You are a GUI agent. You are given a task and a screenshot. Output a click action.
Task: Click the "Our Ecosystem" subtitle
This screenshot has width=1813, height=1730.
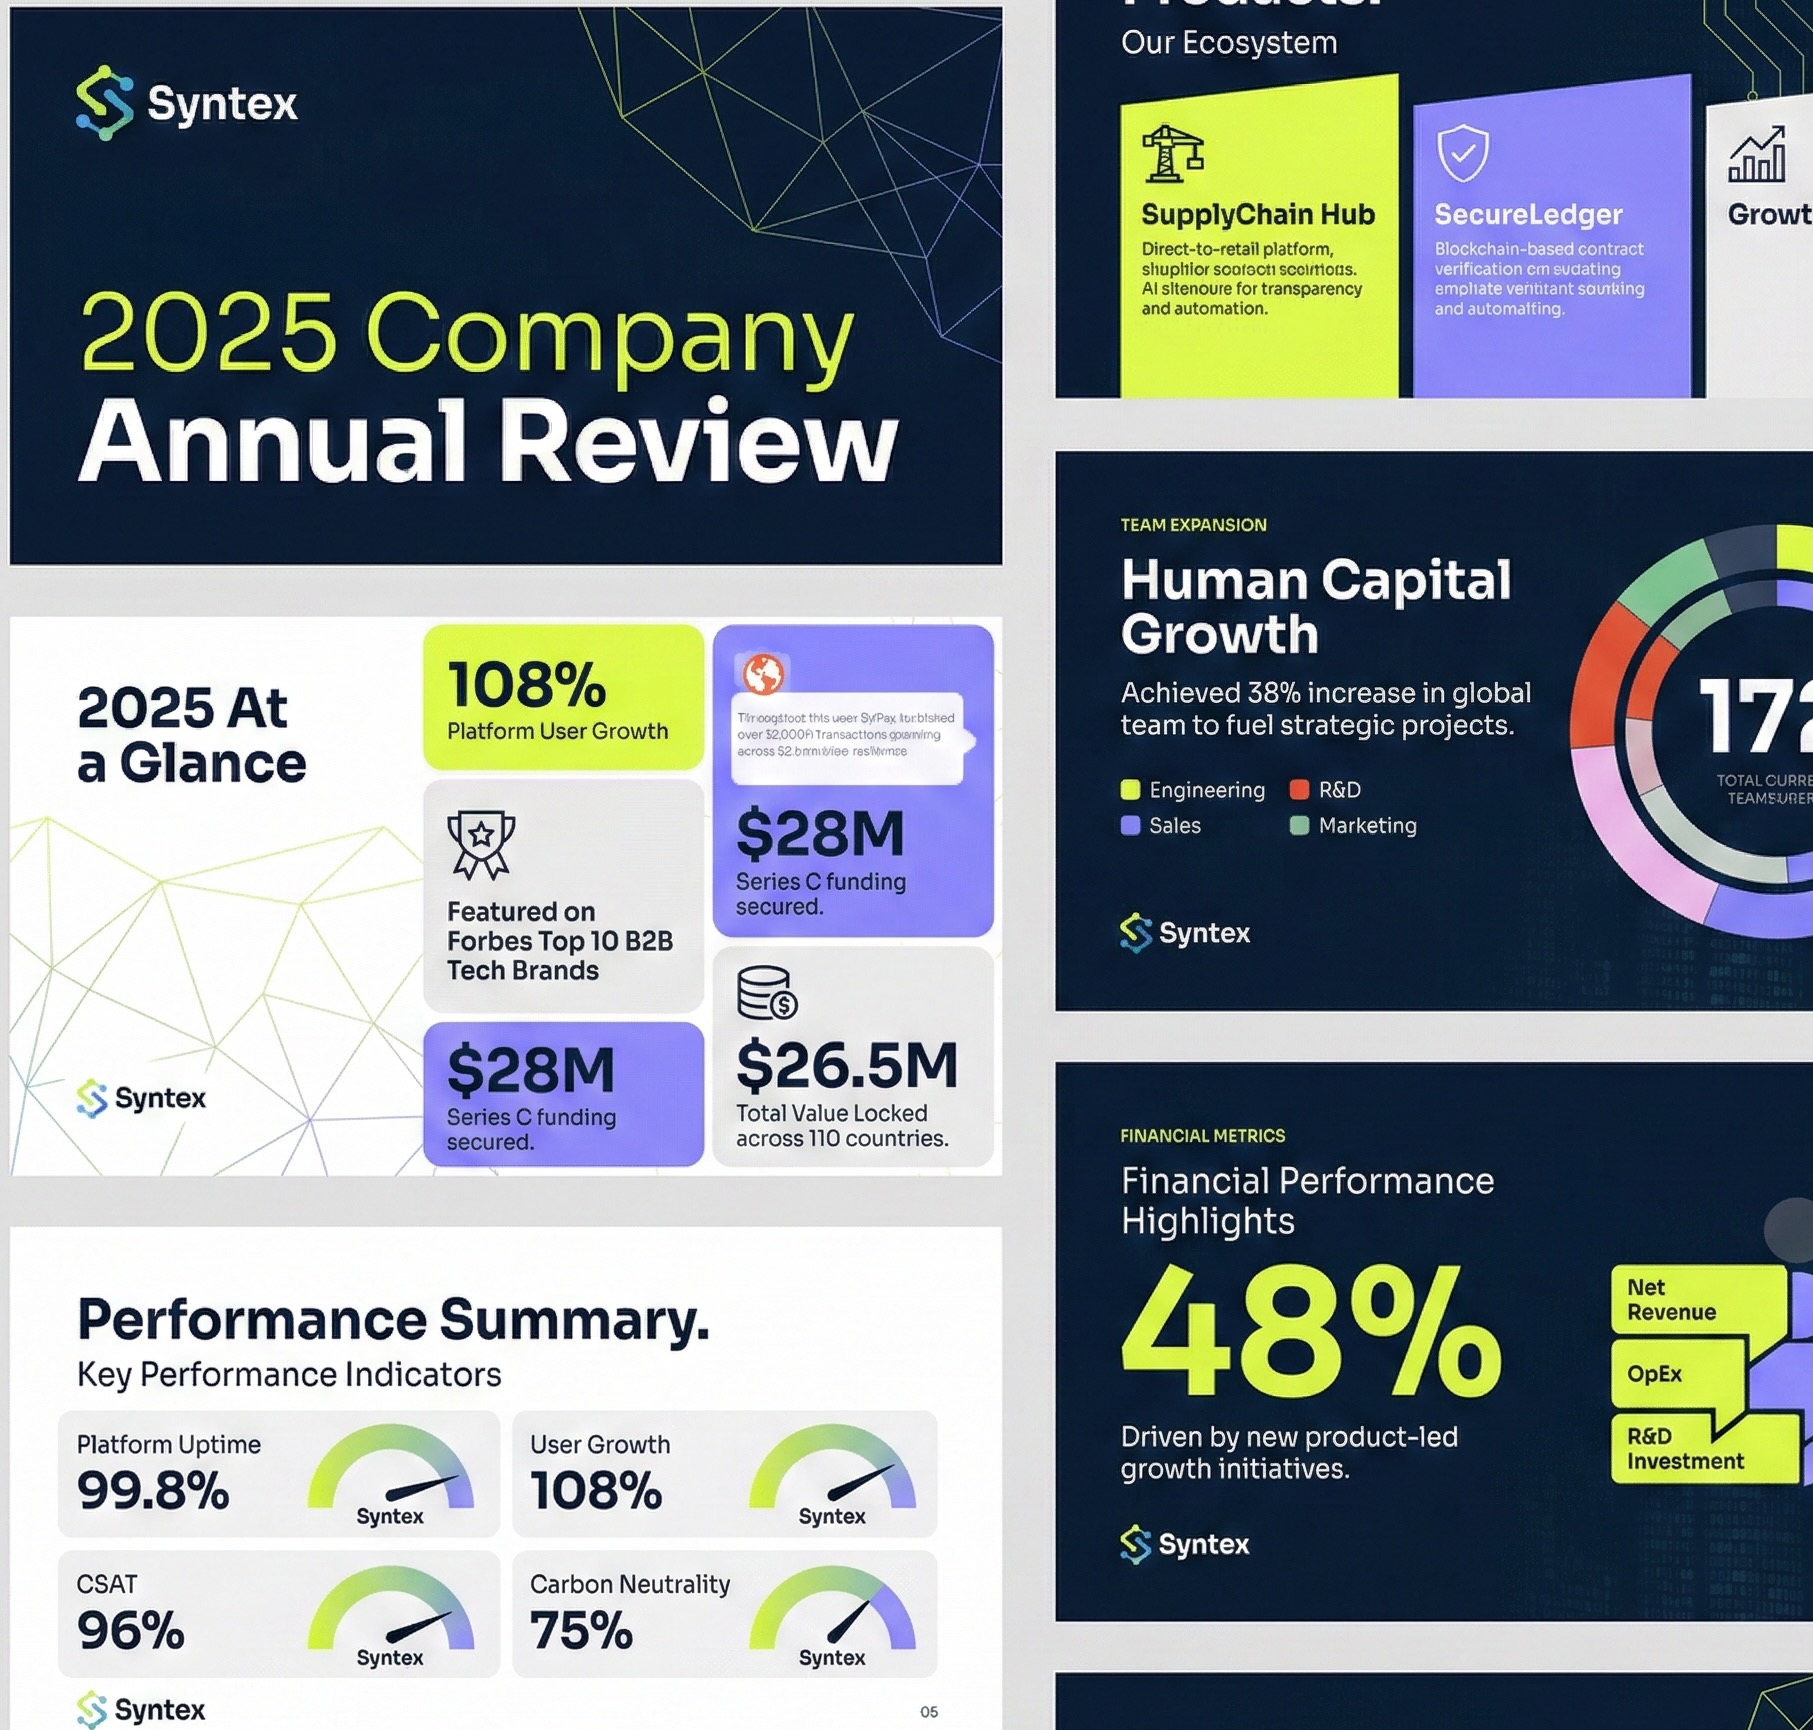[x=1229, y=43]
